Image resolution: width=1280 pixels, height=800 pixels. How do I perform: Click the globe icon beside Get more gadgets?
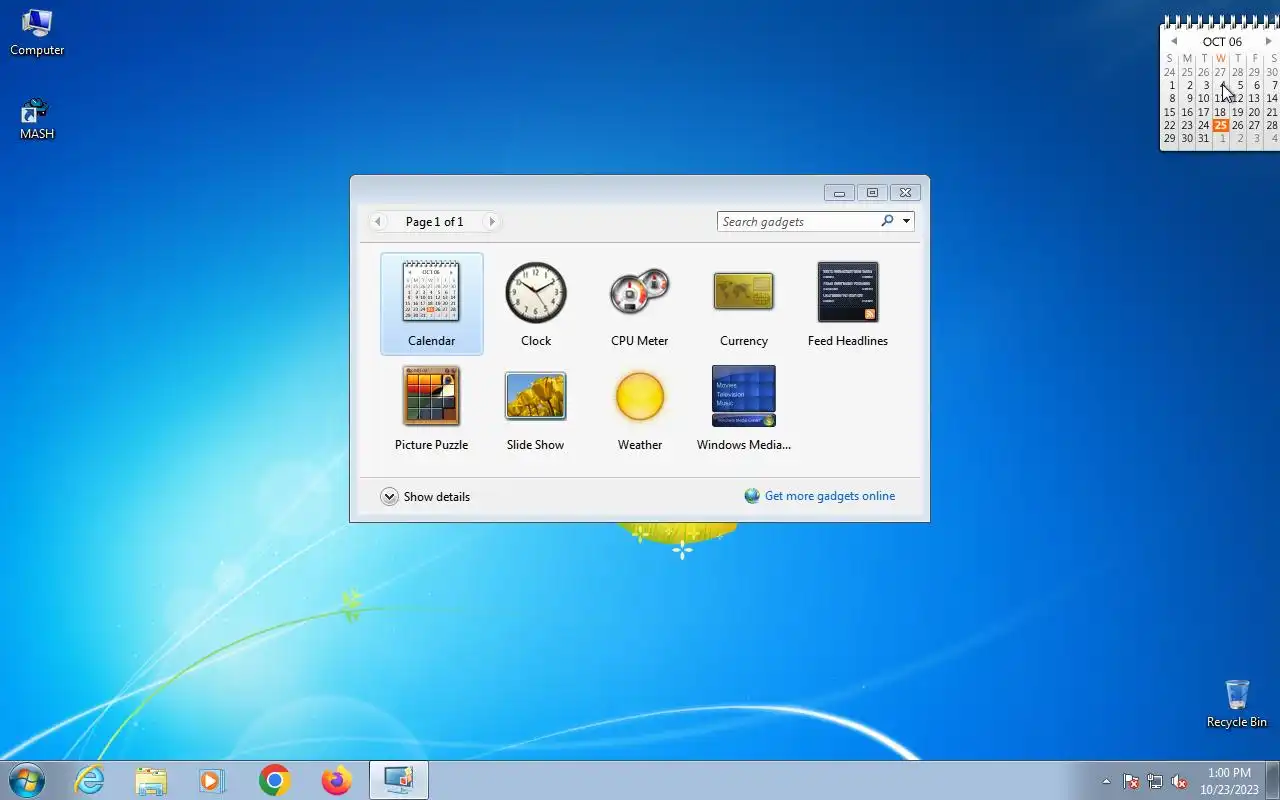click(752, 496)
